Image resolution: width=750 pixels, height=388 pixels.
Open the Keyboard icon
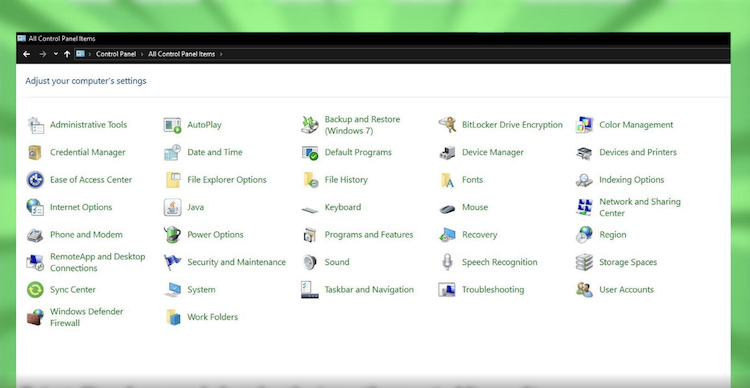click(x=310, y=210)
